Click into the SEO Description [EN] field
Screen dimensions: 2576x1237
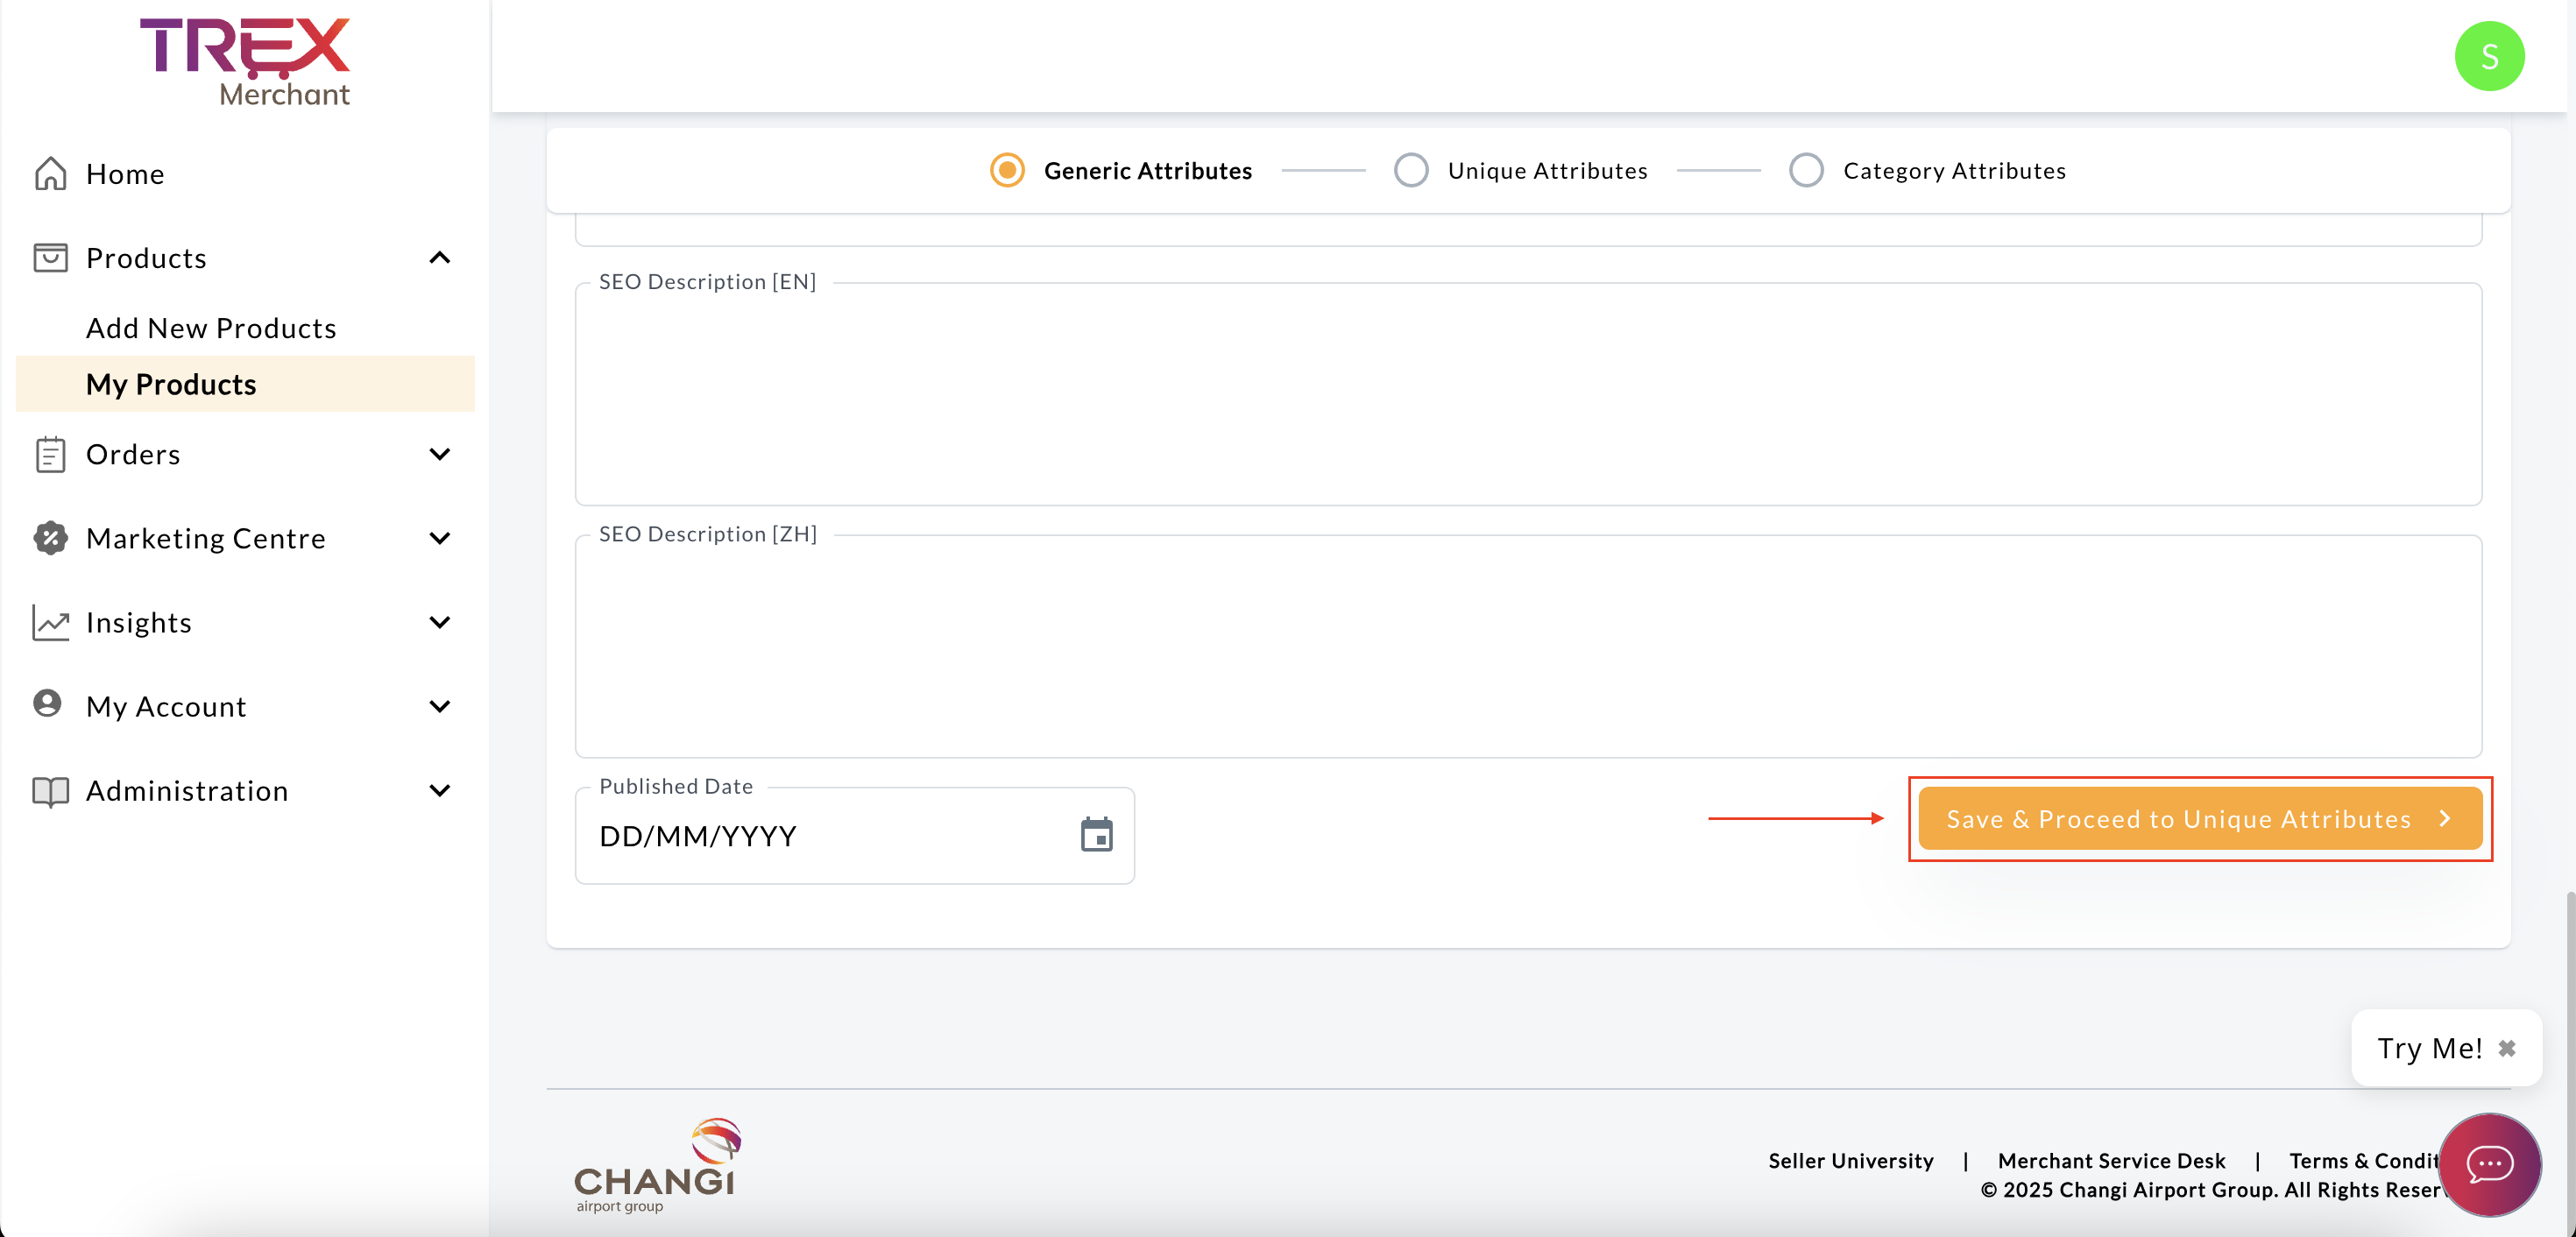coord(1527,395)
